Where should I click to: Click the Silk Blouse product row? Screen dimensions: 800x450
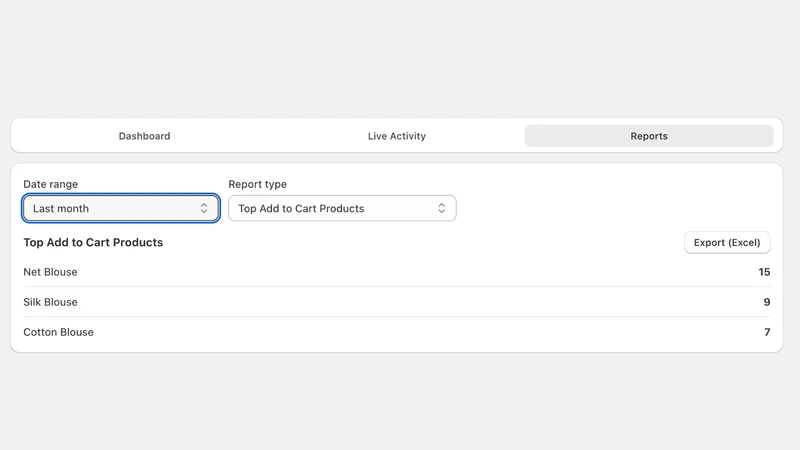pos(396,302)
